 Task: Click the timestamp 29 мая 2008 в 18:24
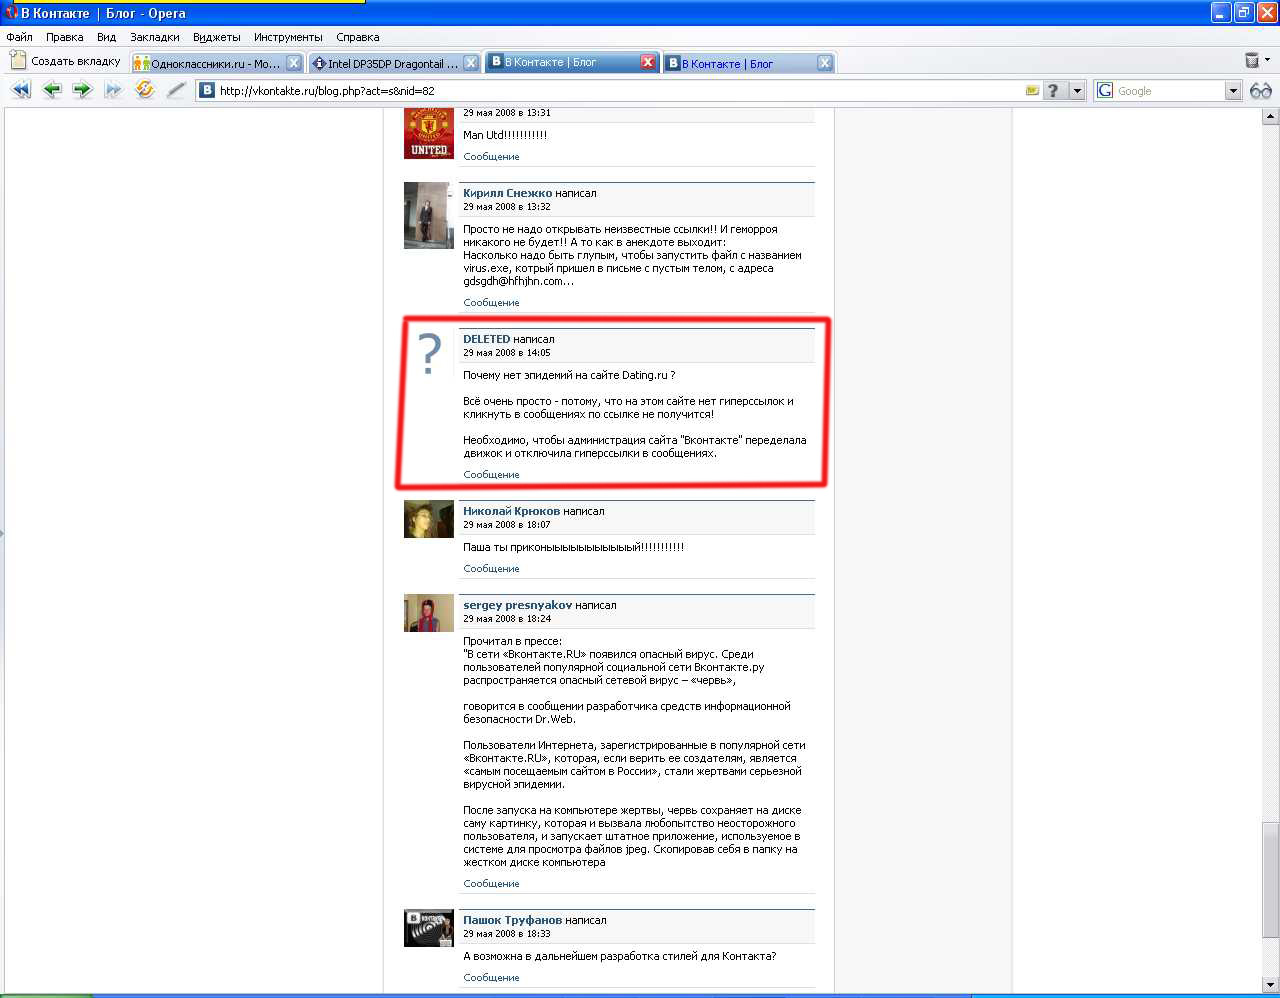click(x=507, y=619)
